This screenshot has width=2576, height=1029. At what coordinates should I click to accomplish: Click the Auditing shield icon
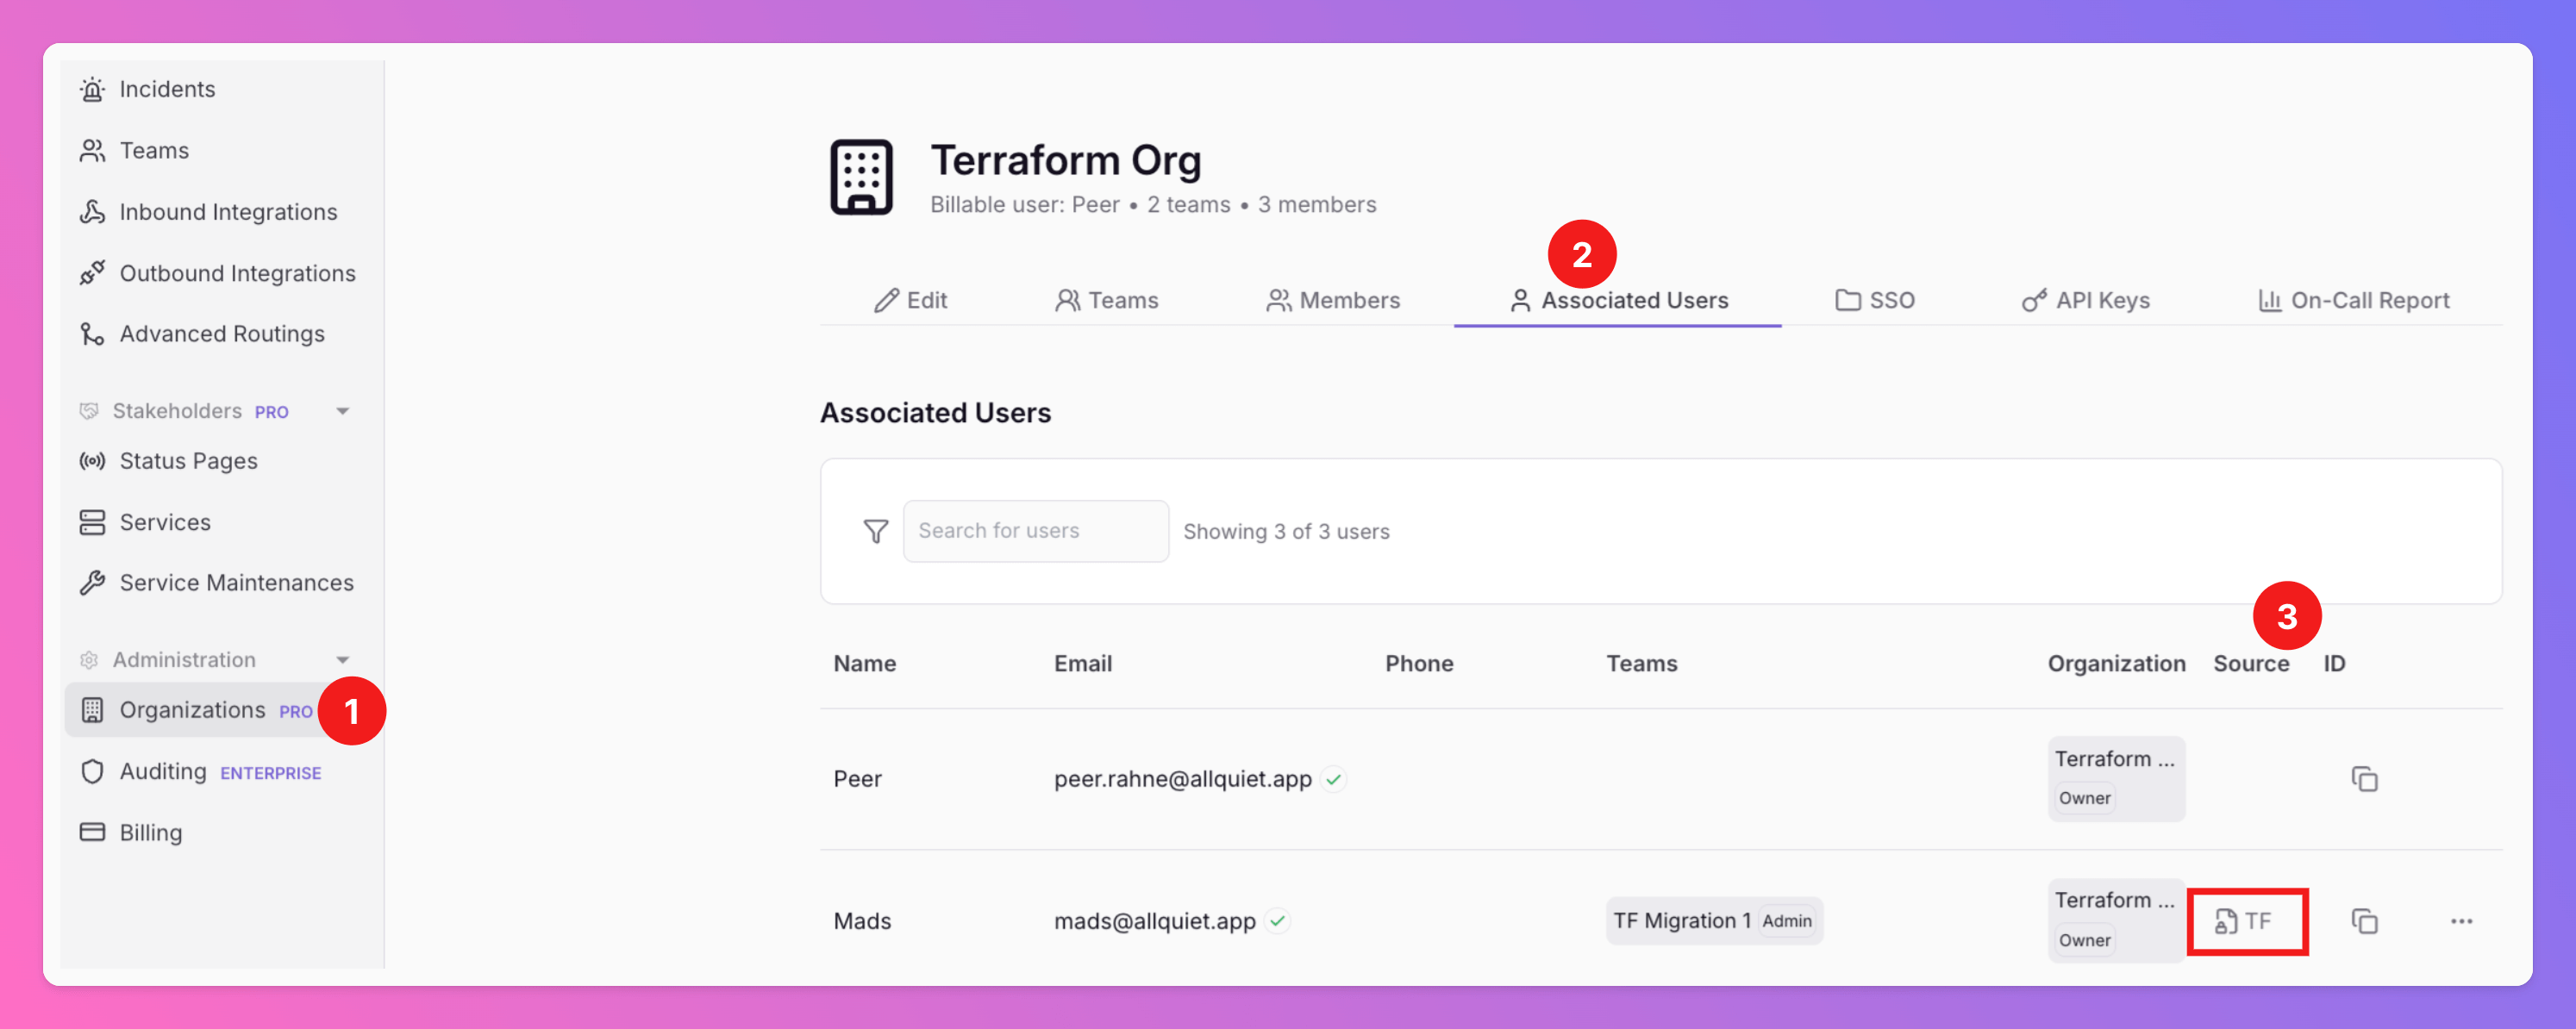(92, 771)
